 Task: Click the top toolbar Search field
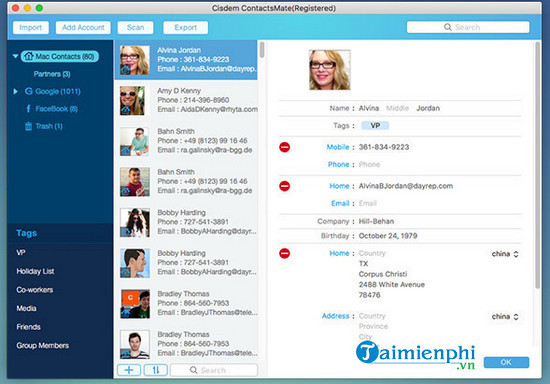468,27
